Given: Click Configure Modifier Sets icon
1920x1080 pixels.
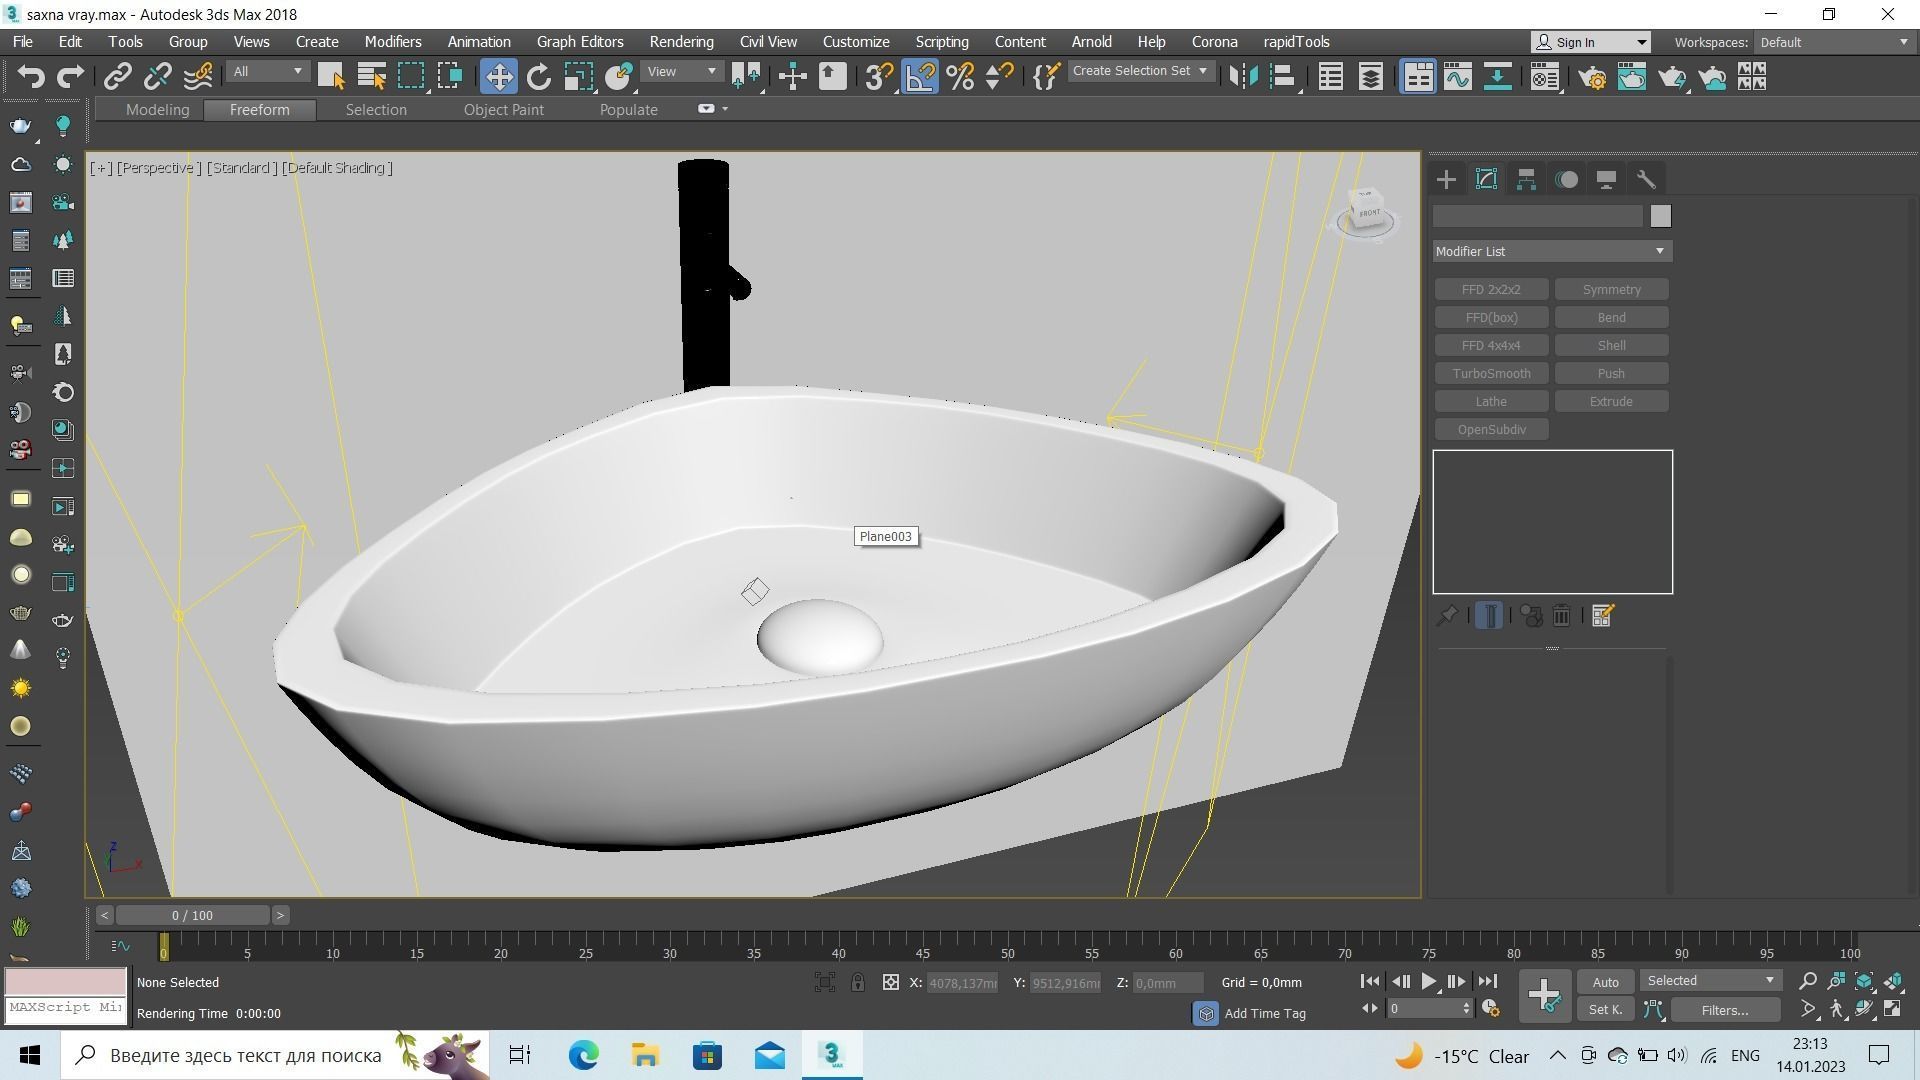Looking at the screenshot, I should click(1602, 616).
